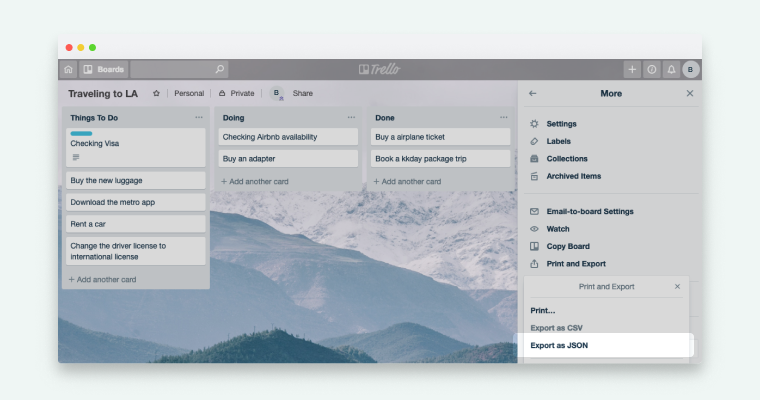
Task: Open the Personal team button
Action: pyautogui.click(x=189, y=93)
